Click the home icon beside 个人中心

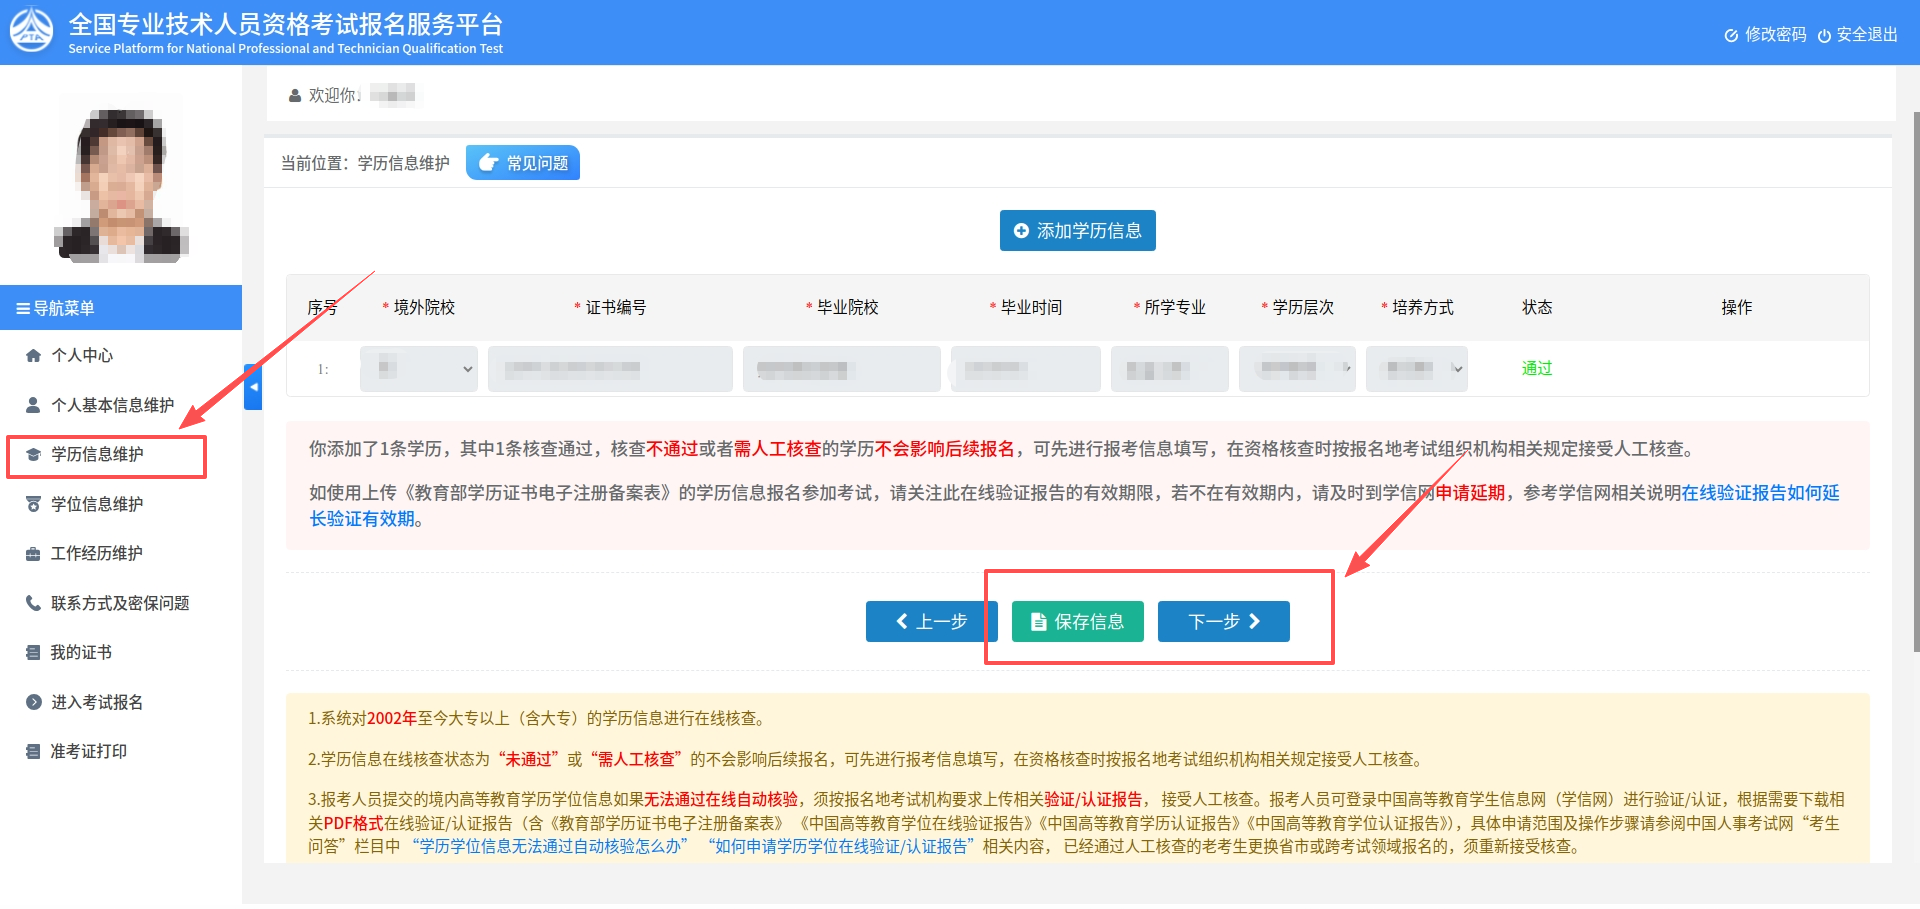point(33,356)
